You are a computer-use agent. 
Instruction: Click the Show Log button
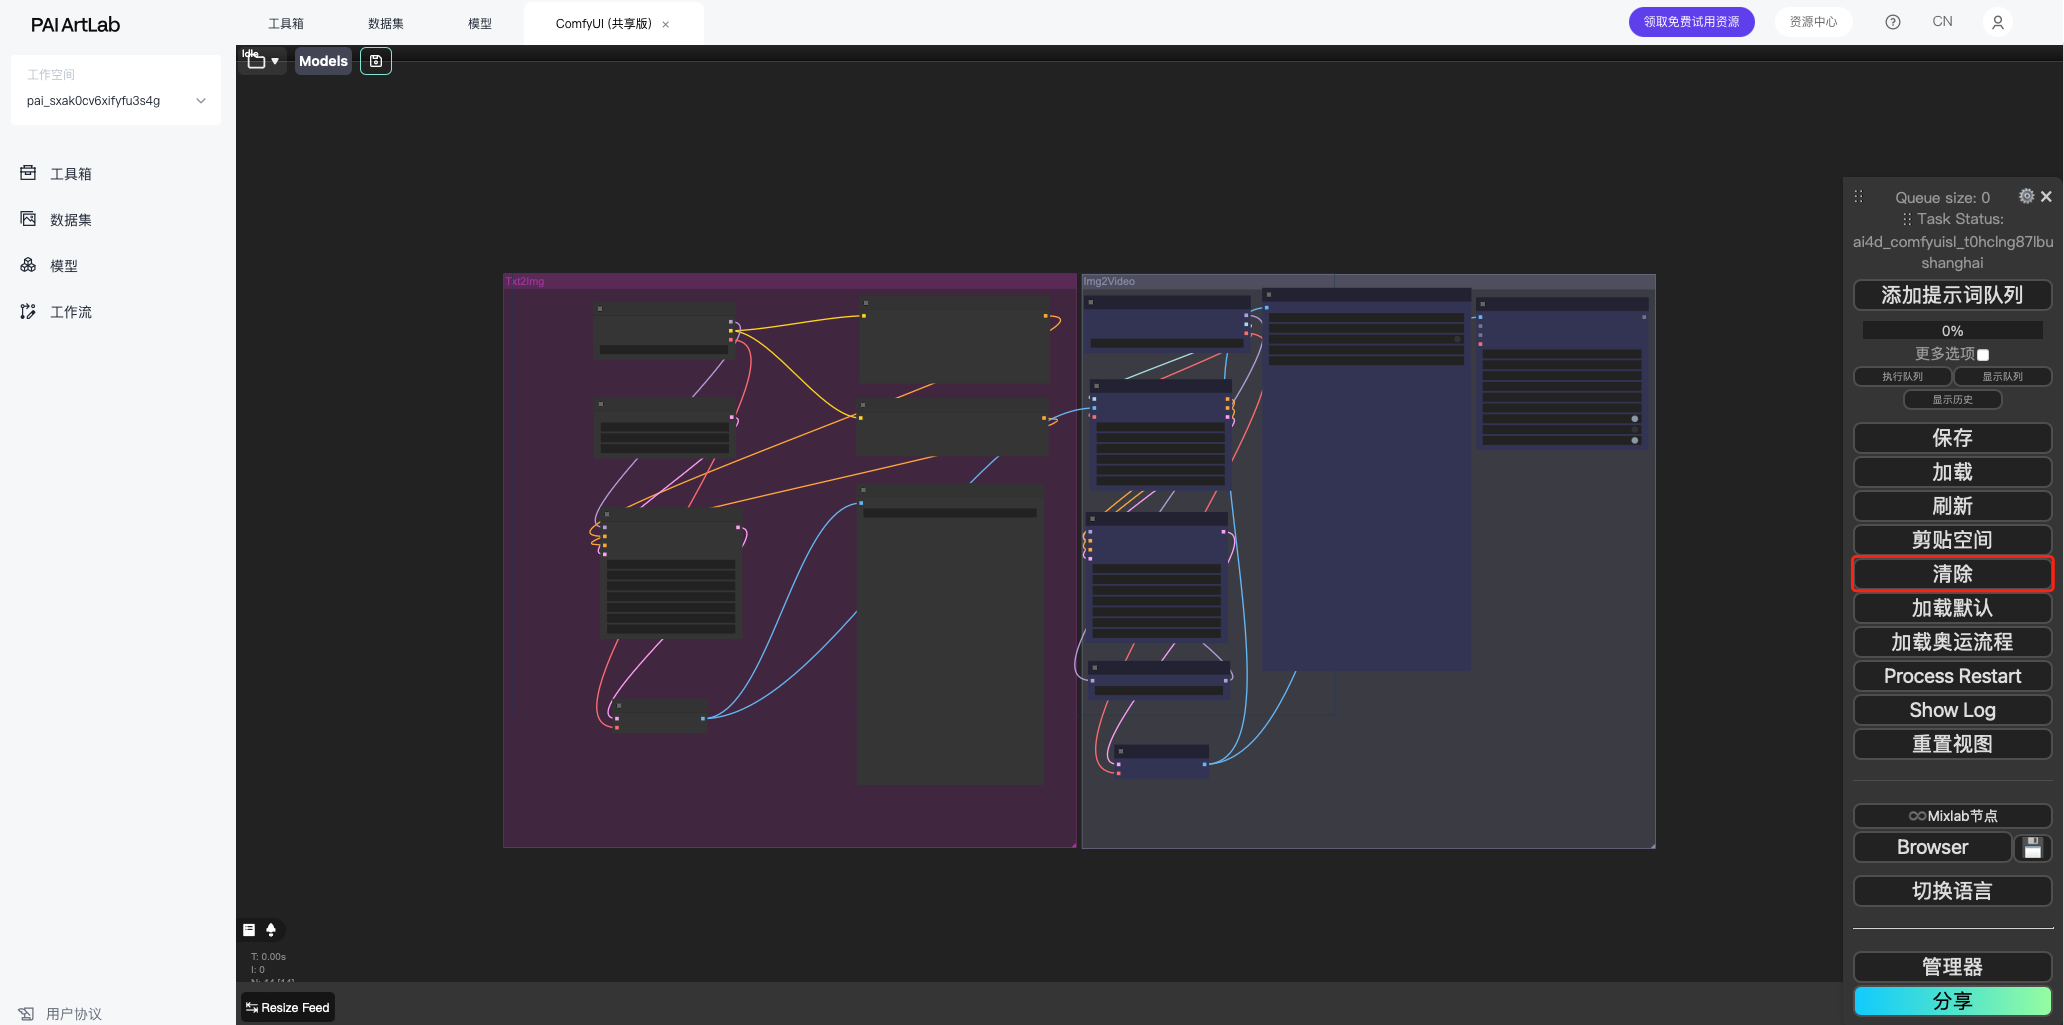[x=1952, y=710]
